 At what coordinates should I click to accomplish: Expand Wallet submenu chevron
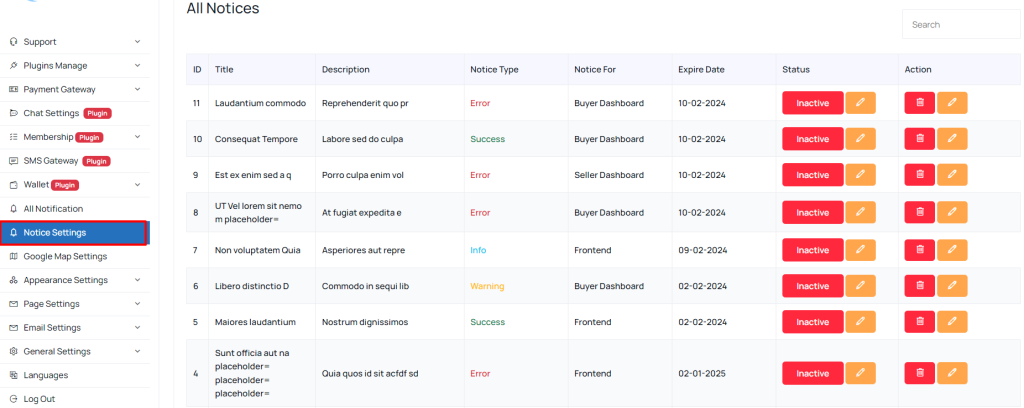coord(137,185)
